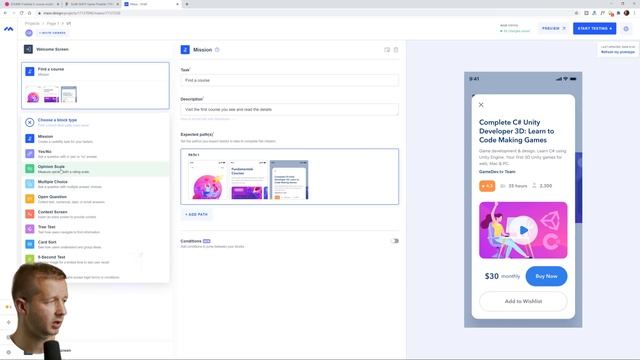Click the Start Testing button
The height and width of the screenshot is (360, 640).
tap(595, 29)
